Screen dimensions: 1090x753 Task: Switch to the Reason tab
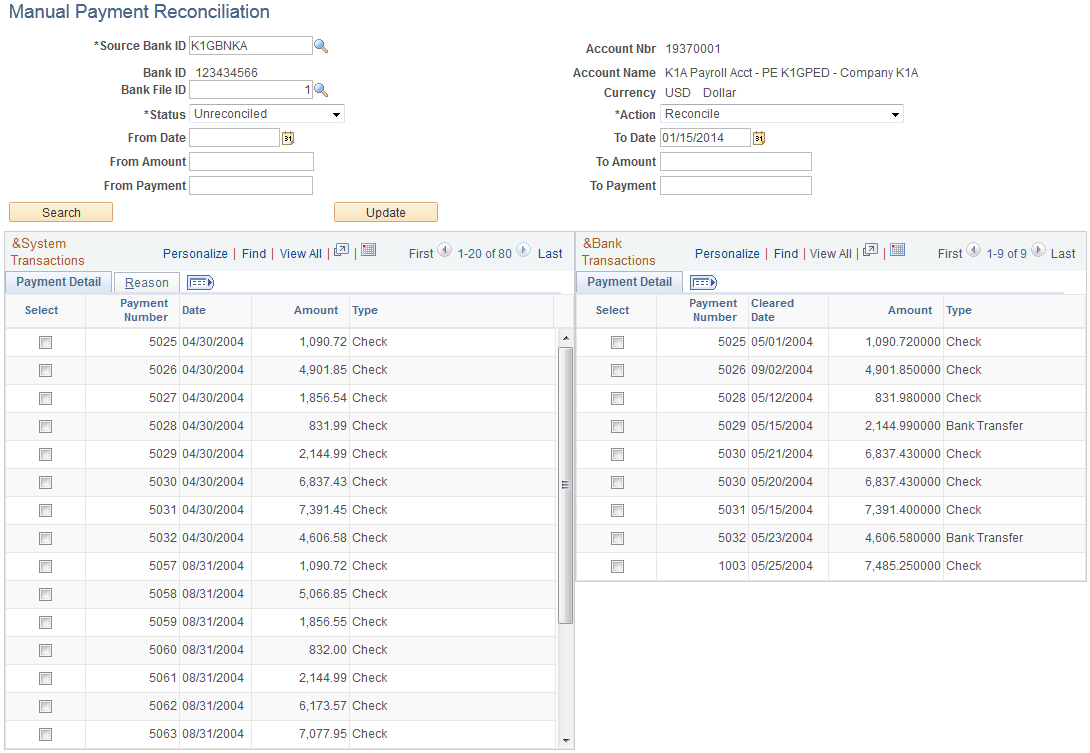[x=146, y=282]
